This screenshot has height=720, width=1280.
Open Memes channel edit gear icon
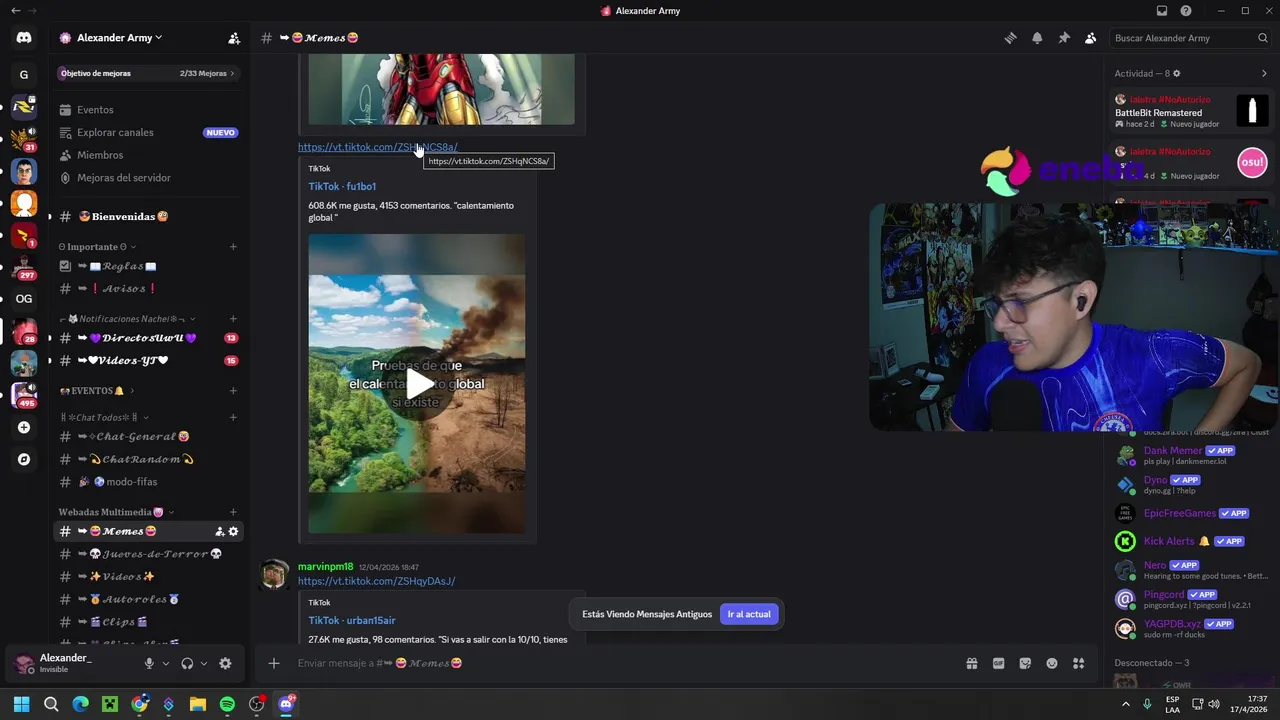point(234,531)
